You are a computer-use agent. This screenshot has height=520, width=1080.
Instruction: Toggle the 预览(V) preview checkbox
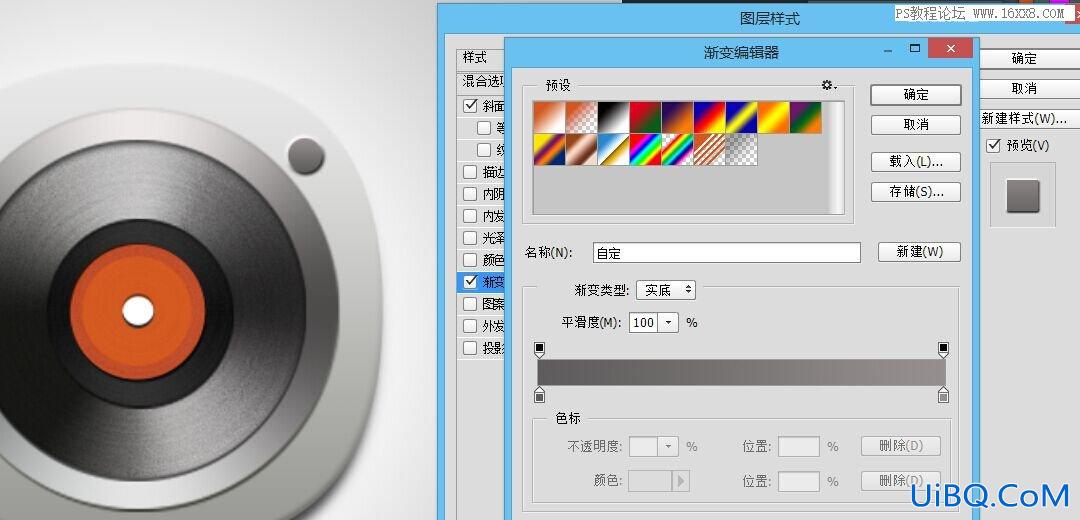click(993, 145)
